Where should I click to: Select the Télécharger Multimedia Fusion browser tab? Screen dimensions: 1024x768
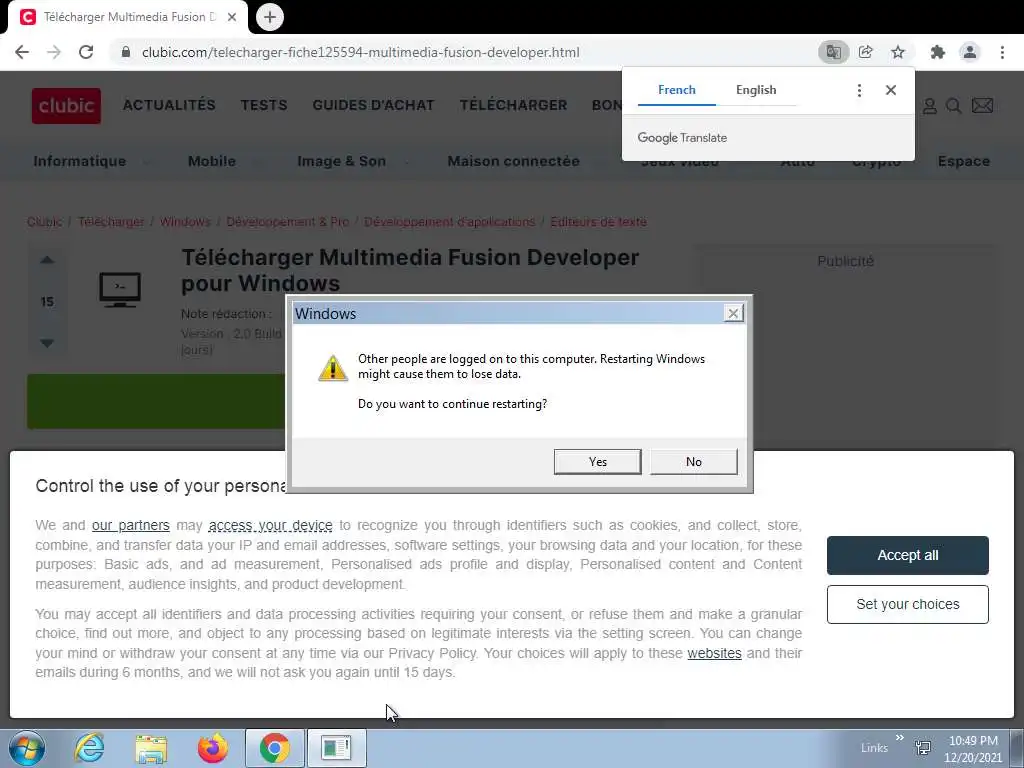(128, 17)
